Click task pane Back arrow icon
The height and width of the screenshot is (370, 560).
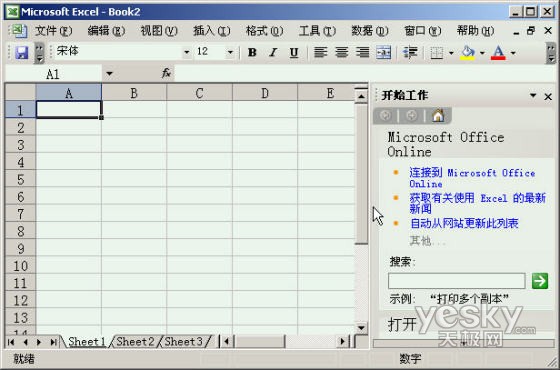click(x=386, y=115)
